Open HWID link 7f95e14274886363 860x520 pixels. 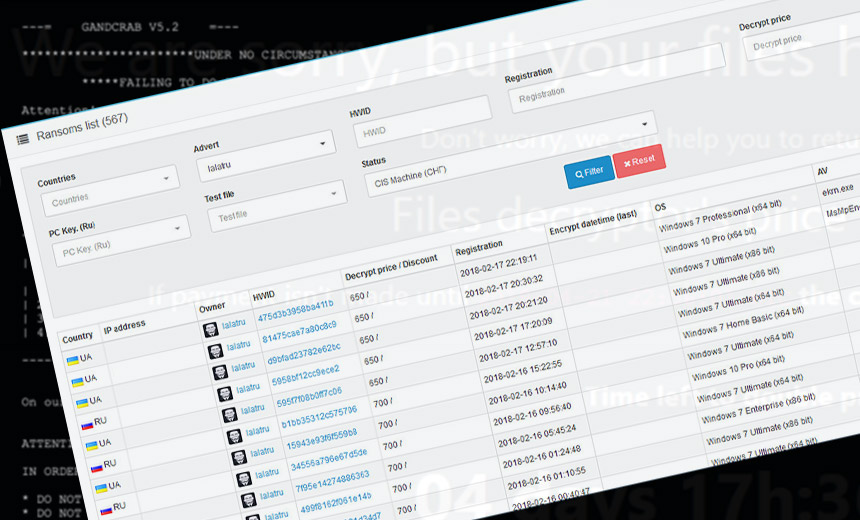332,481
